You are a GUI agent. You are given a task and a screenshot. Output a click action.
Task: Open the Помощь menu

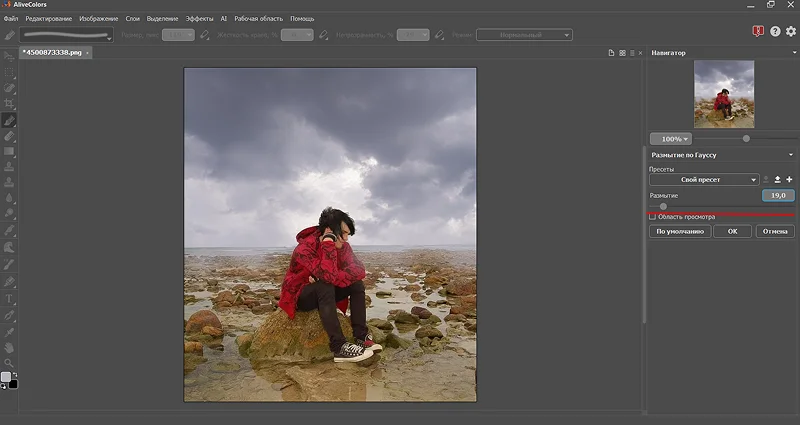tap(302, 18)
